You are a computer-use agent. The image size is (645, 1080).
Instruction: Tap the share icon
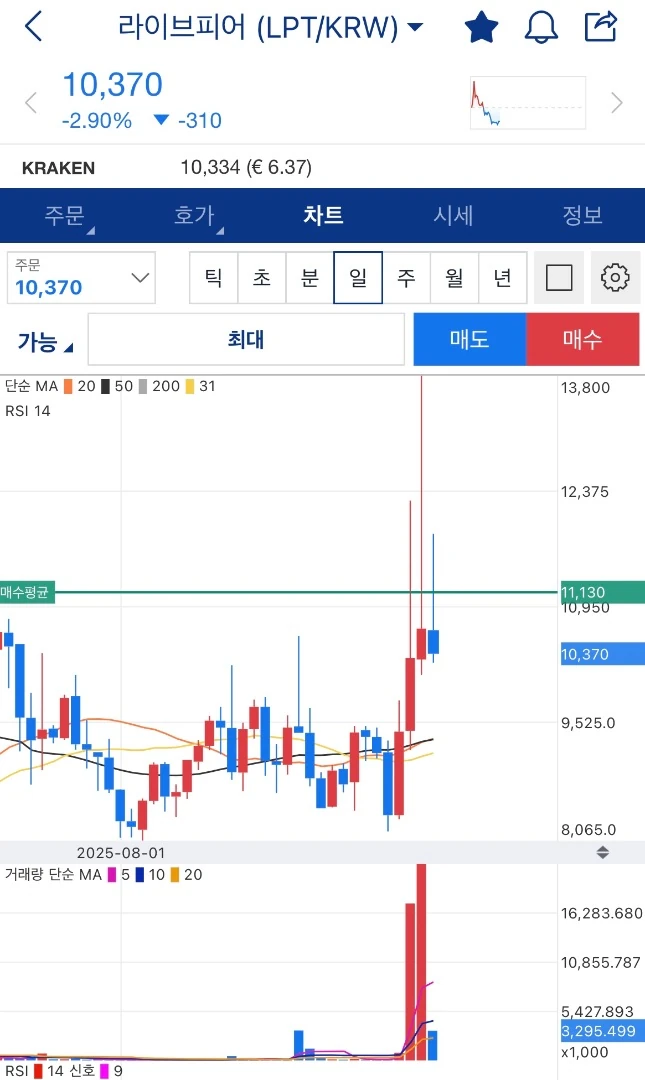[601, 27]
